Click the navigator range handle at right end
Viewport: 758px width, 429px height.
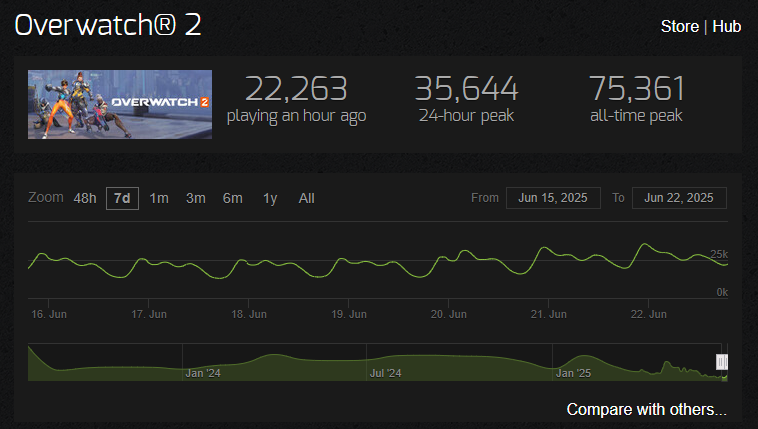pos(722,361)
